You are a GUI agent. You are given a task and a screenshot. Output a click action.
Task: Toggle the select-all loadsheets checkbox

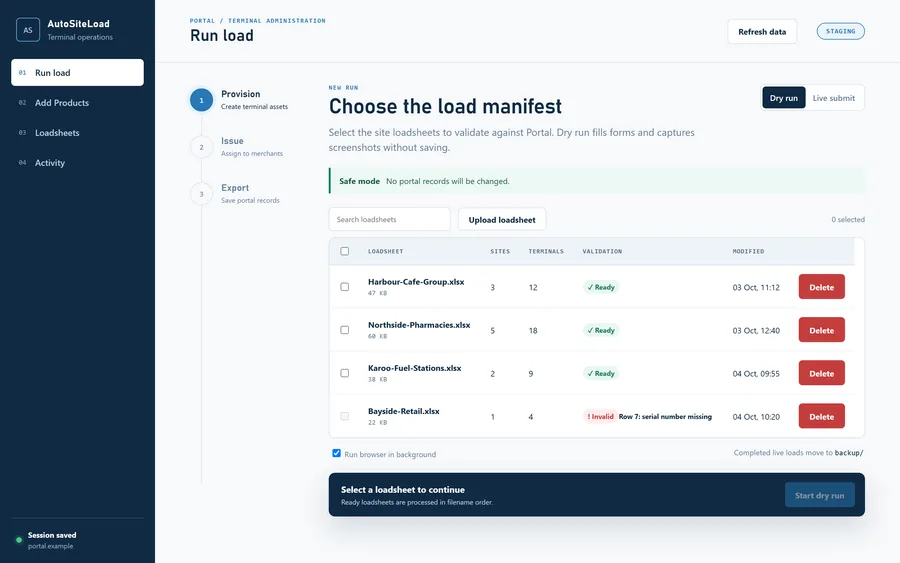point(344,251)
